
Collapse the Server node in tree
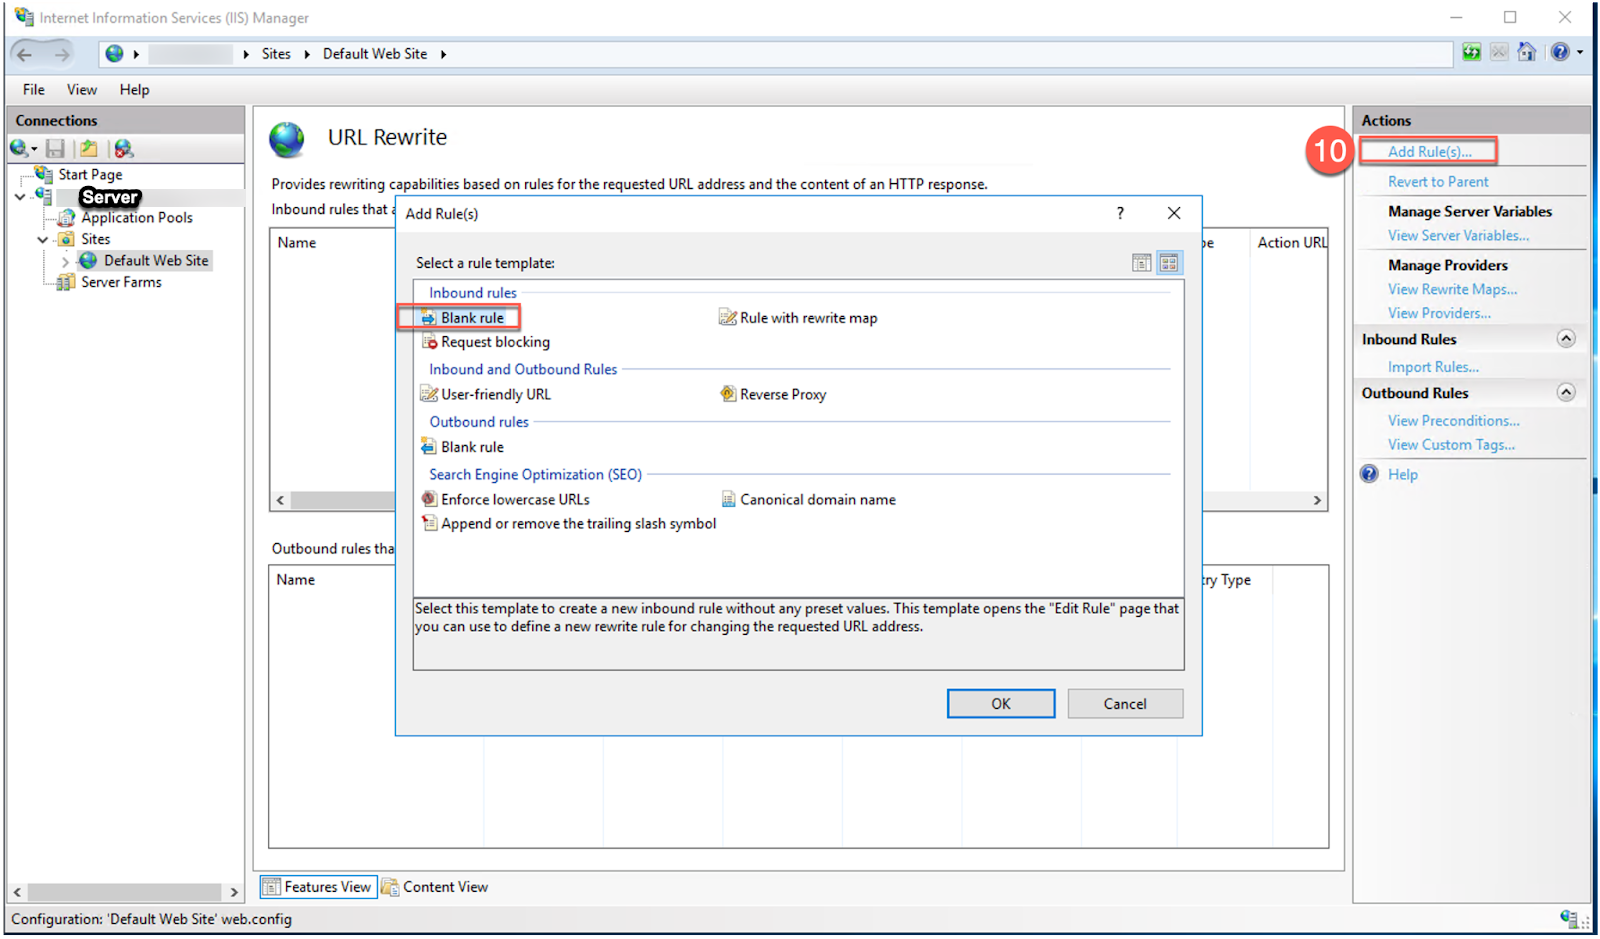pos(20,196)
